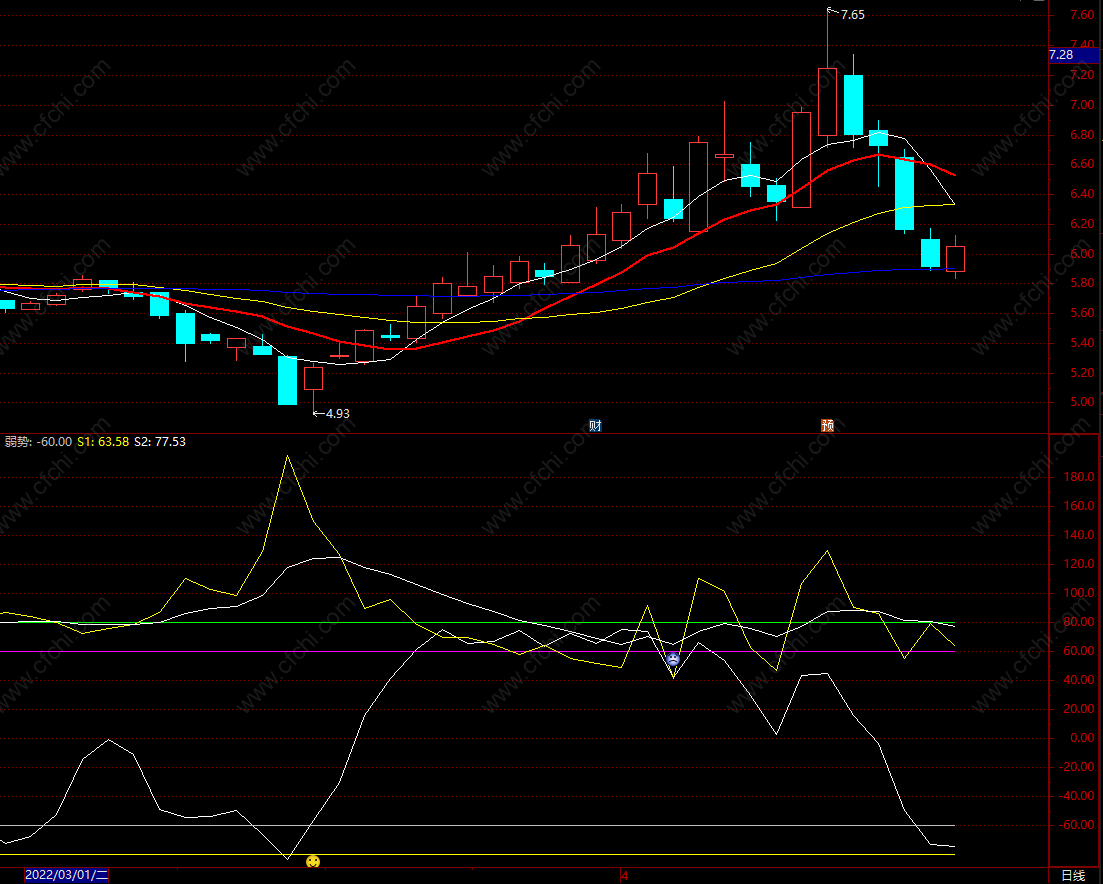
Task: Click the 5.00 price axis label
Action: 1082,403
